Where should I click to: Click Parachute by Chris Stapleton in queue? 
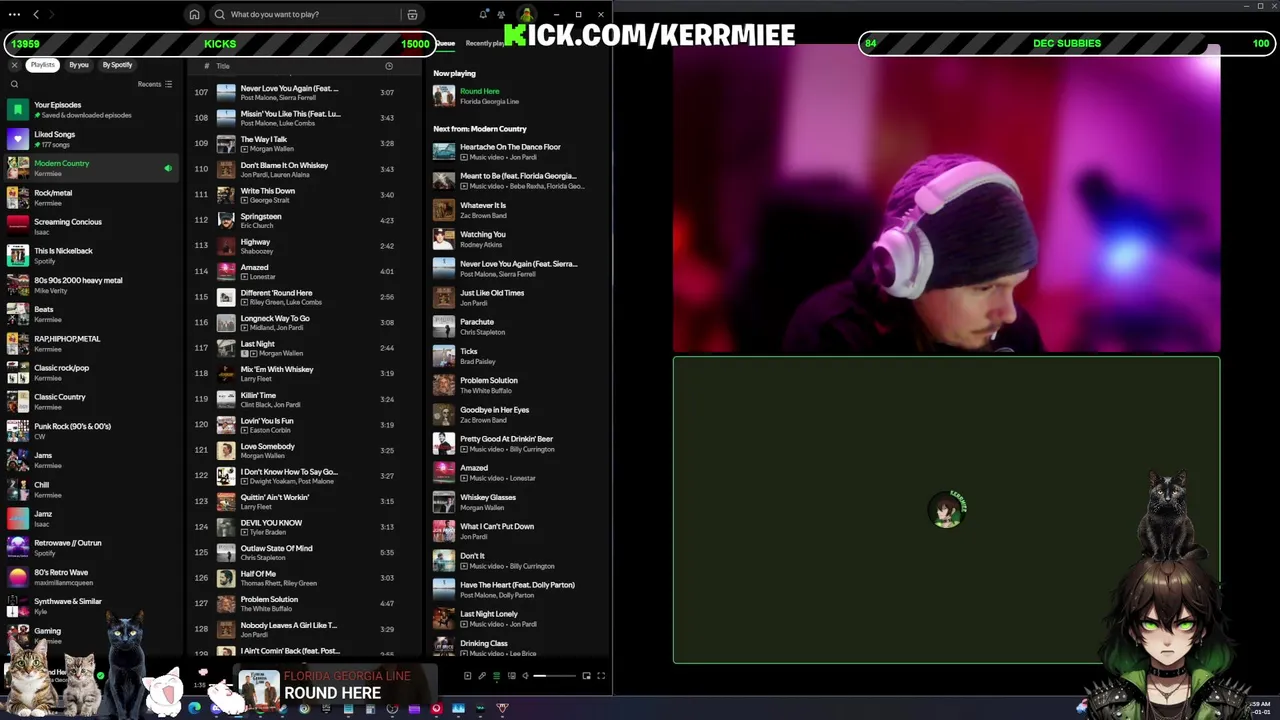coord(476,322)
